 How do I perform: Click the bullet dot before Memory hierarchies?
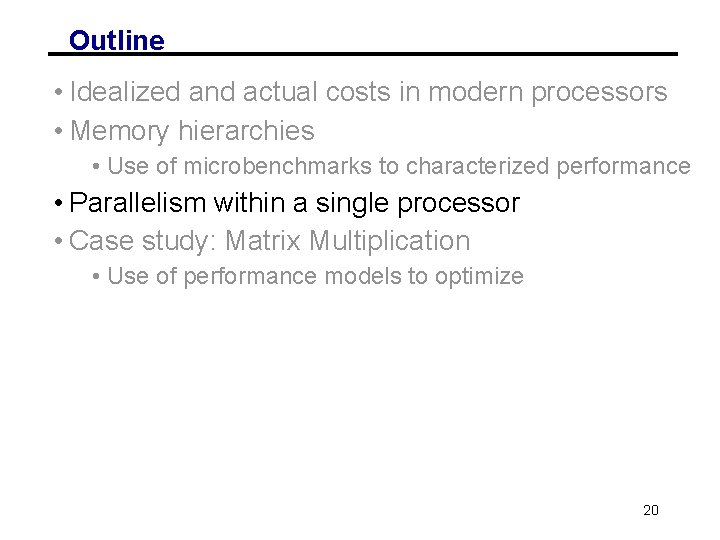58,131
